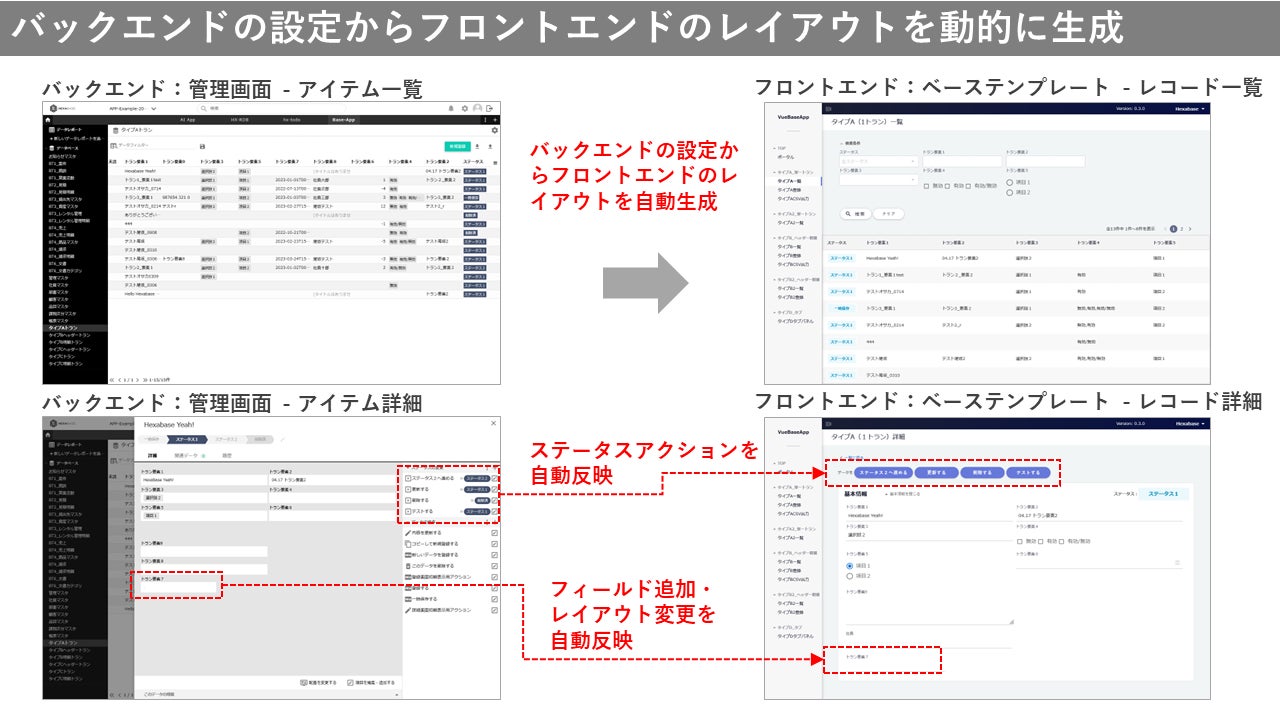The width and height of the screenshot is (1280, 720).
Task: Save data filter with floppy icon
Action: click(x=202, y=147)
